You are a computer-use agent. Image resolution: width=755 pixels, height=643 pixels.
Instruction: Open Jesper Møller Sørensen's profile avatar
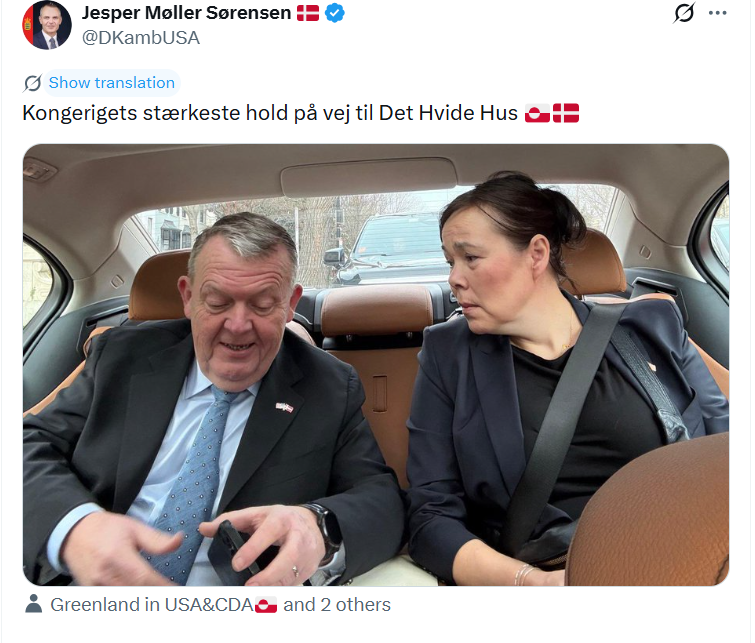[x=47, y=25]
